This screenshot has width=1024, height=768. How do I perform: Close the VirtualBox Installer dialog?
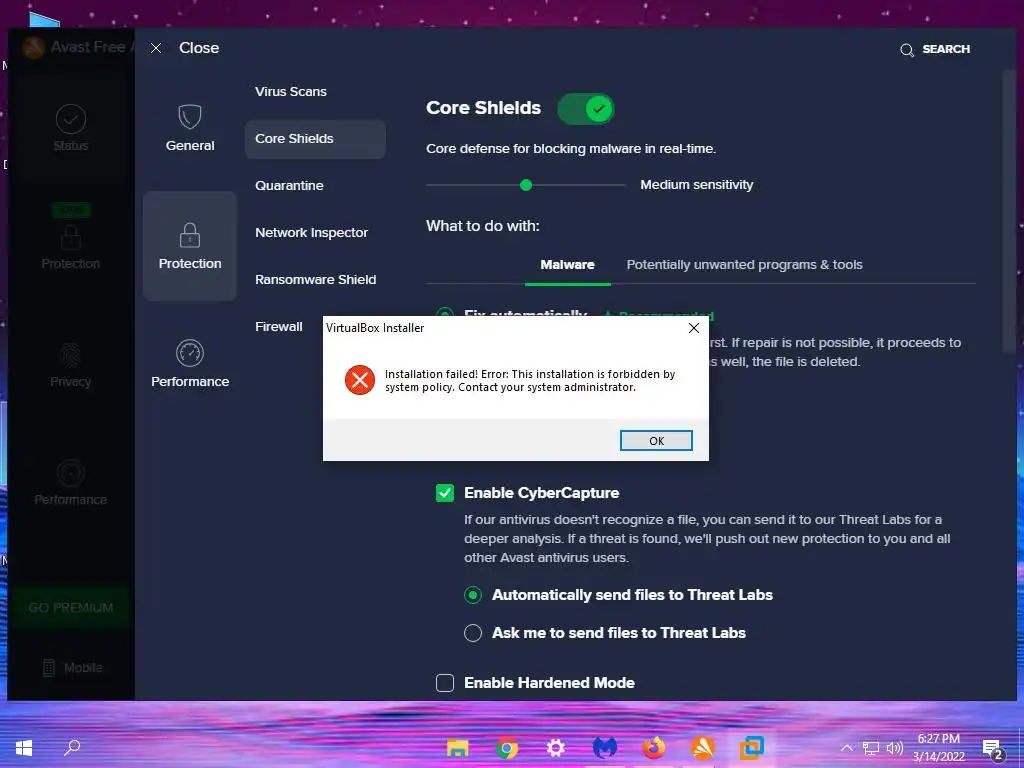pyautogui.click(x=694, y=328)
